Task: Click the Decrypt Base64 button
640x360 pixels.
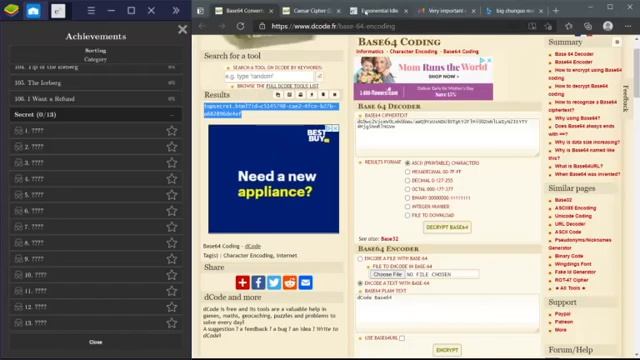Action: pyautogui.click(x=447, y=227)
